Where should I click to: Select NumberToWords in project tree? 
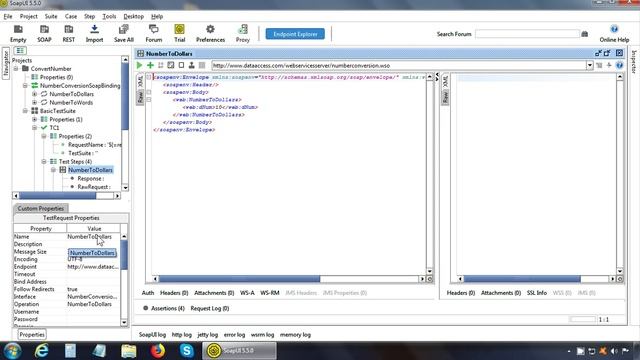pyautogui.click(x=71, y=102)
